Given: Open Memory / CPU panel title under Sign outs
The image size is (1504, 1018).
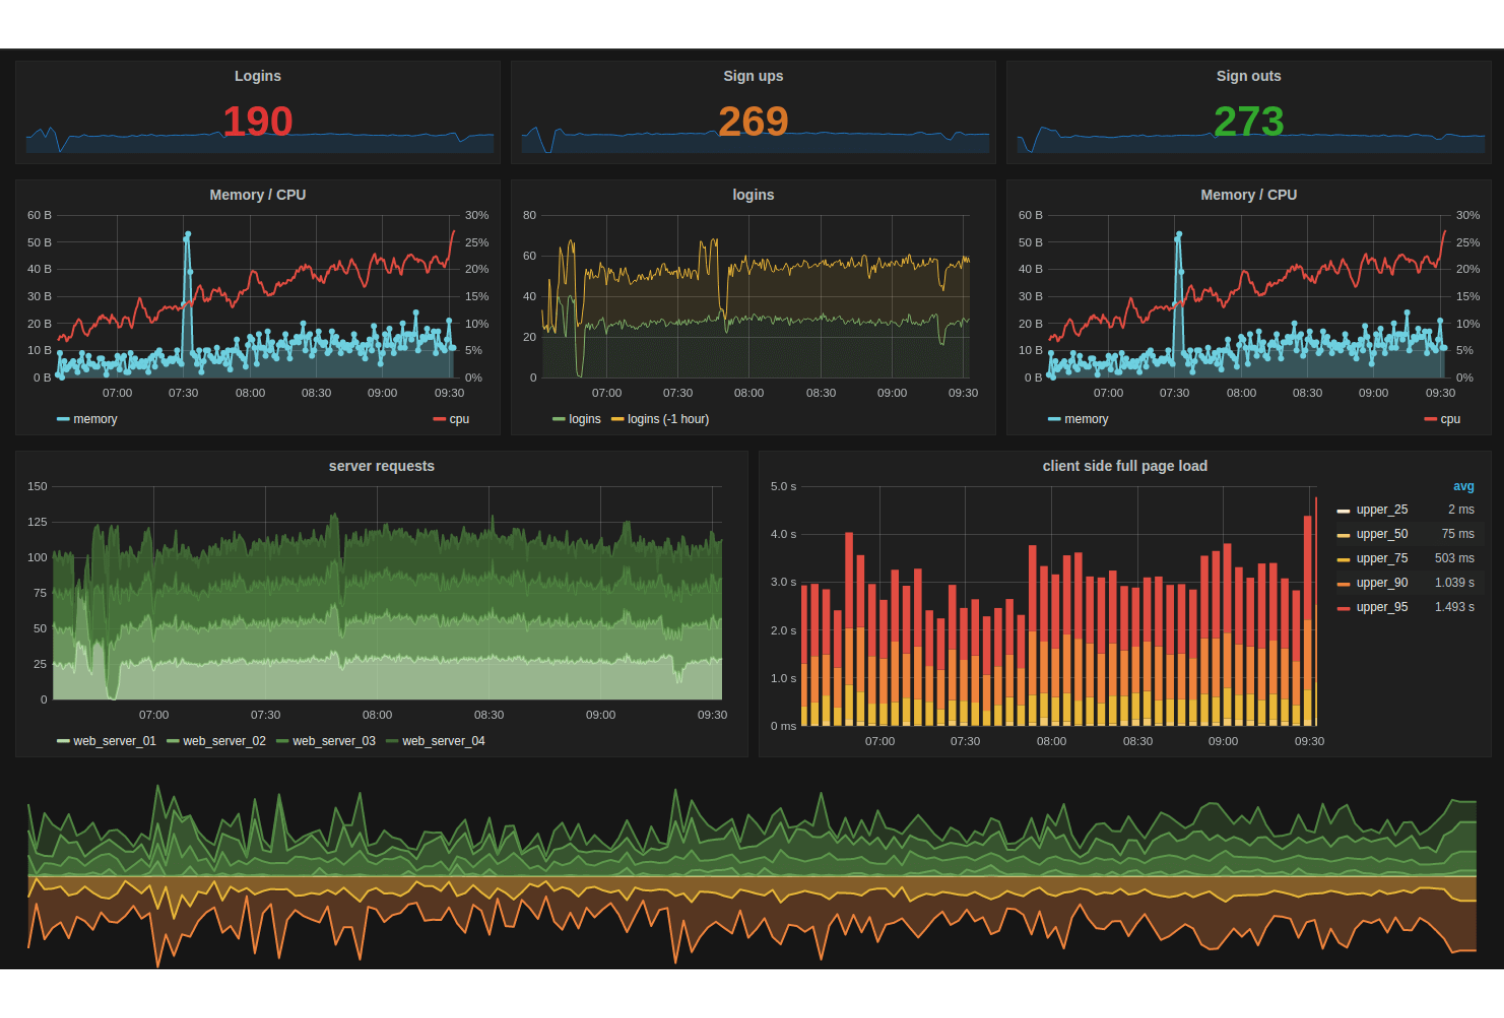Looking at the screenshot, I should point(1248,195).
